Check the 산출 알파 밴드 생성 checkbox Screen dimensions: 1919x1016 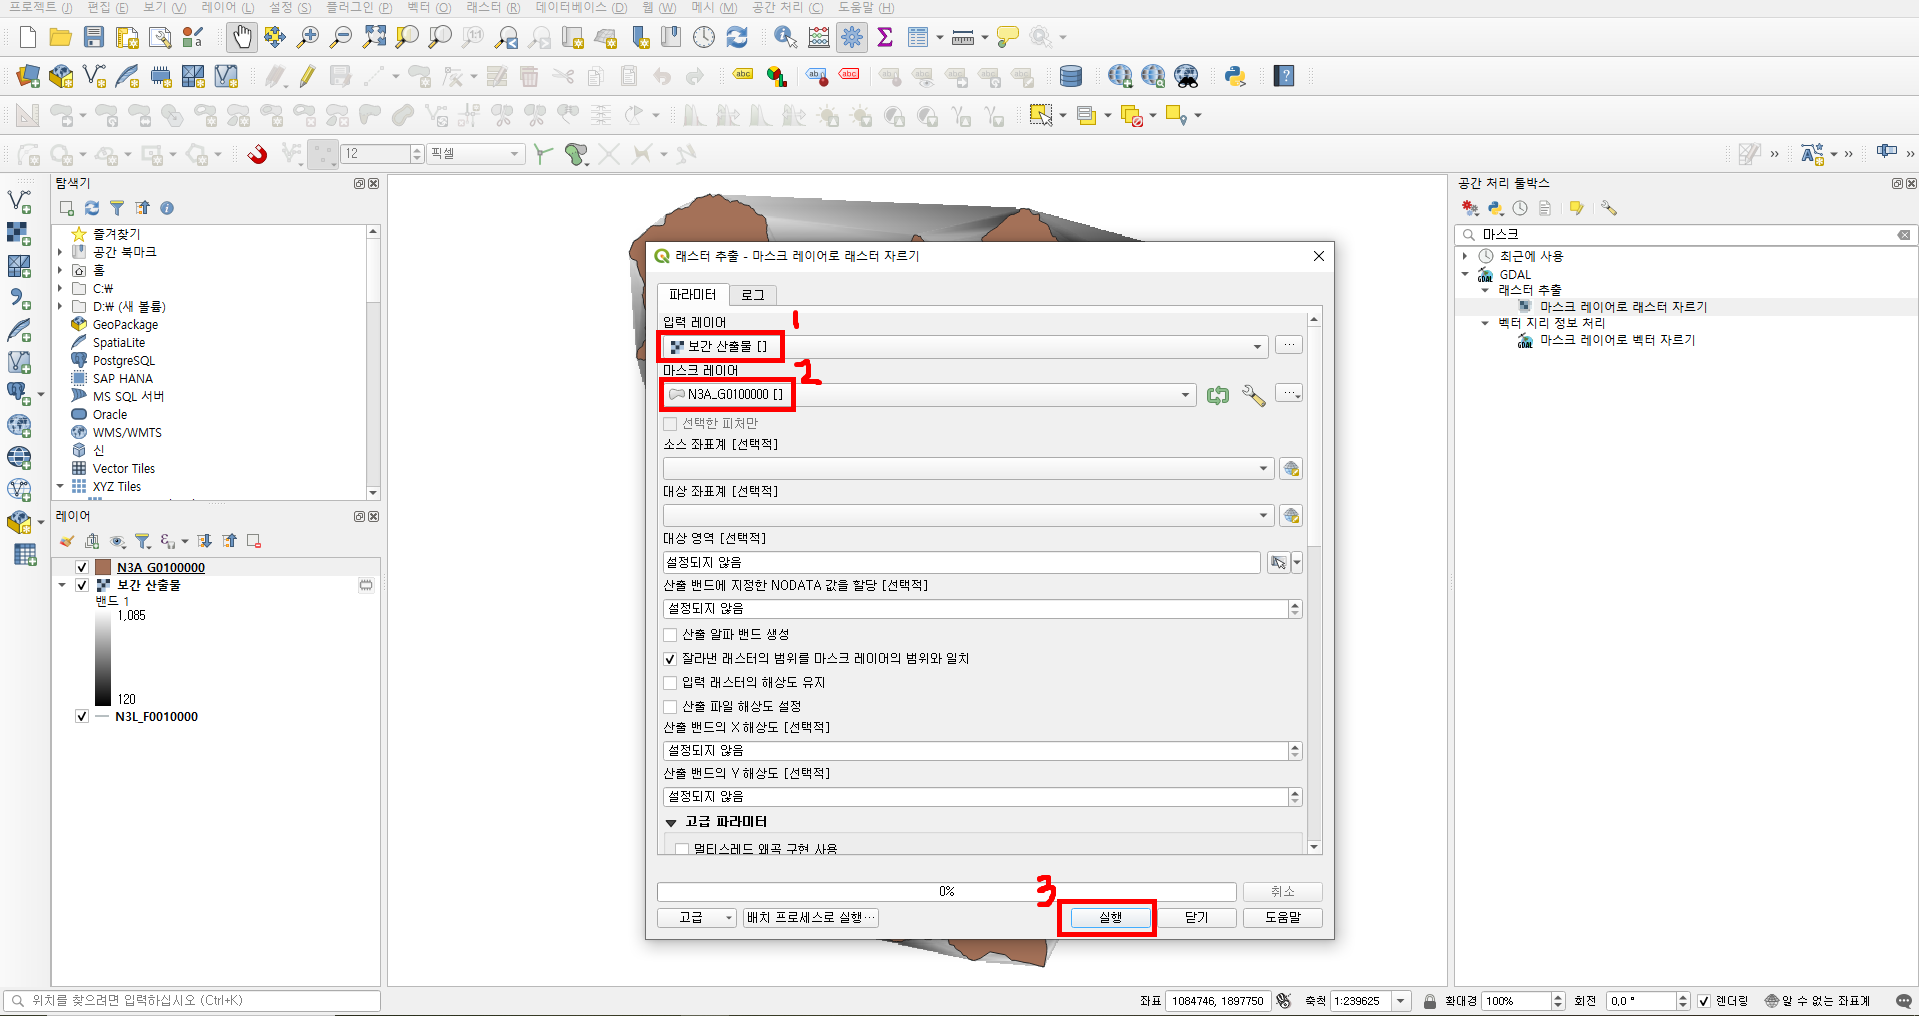pos(670,635)
